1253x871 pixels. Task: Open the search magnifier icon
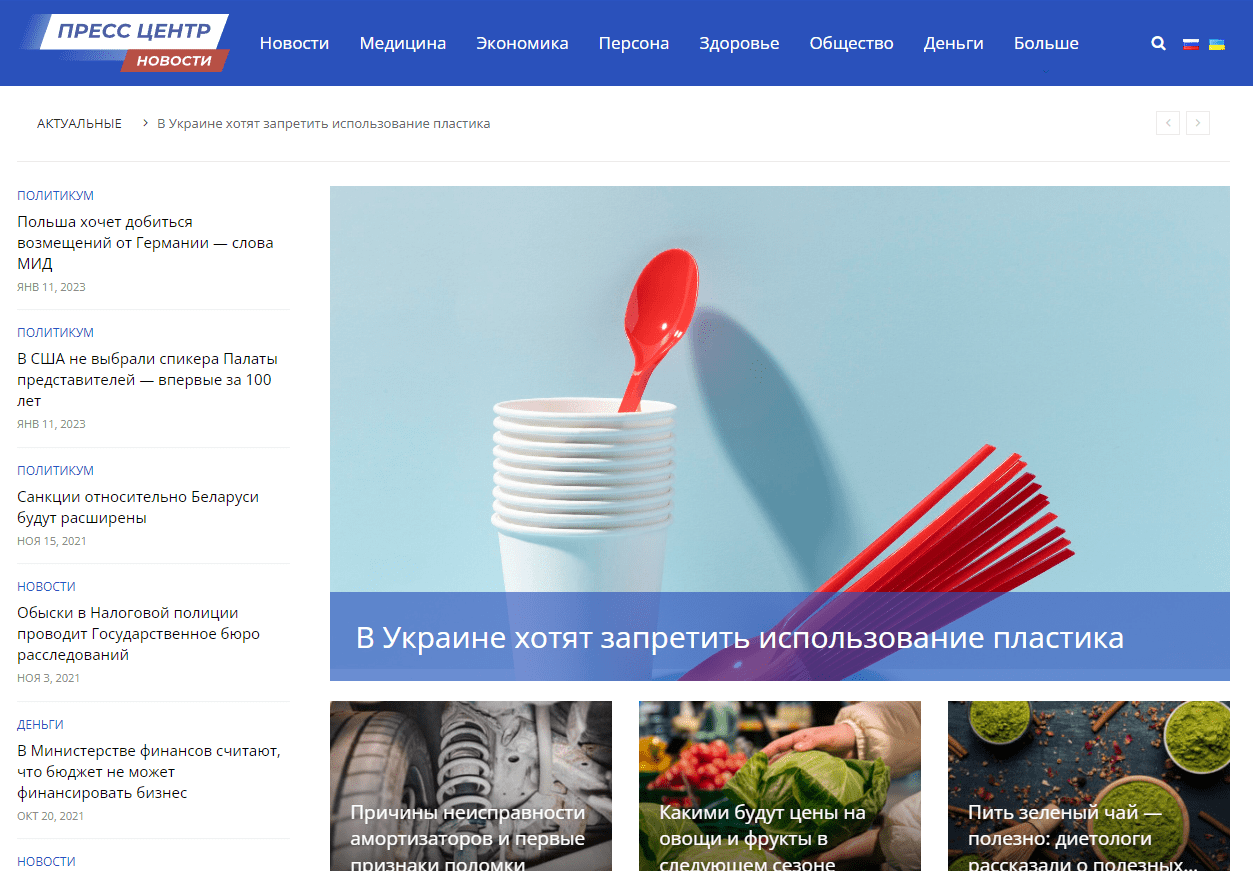coord(1158,44)
